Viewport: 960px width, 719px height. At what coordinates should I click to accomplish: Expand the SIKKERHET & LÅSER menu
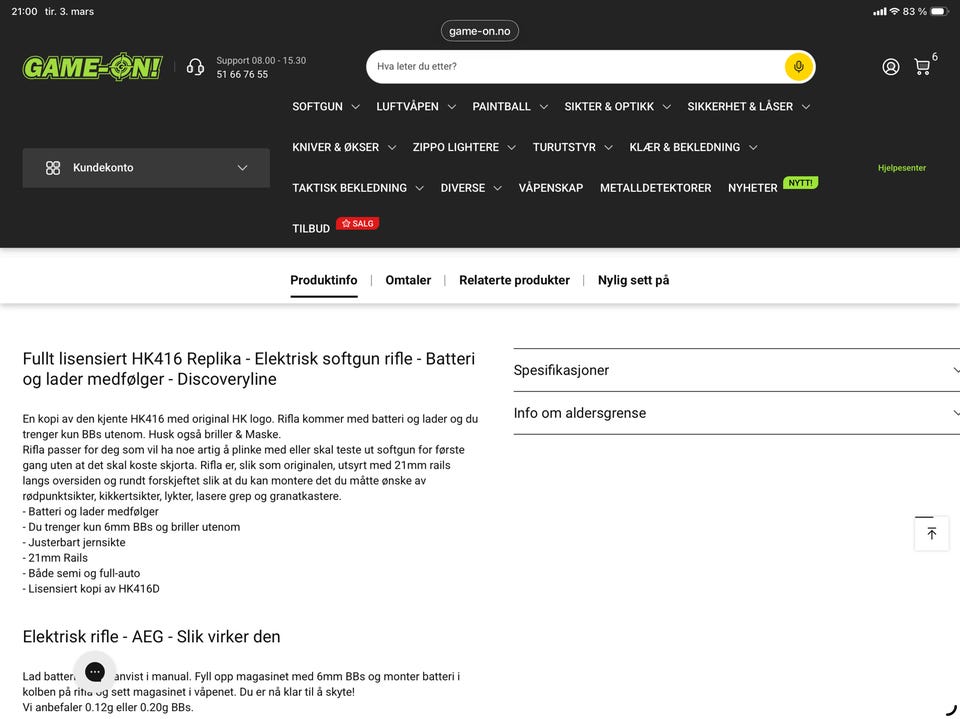click(748, 107)
